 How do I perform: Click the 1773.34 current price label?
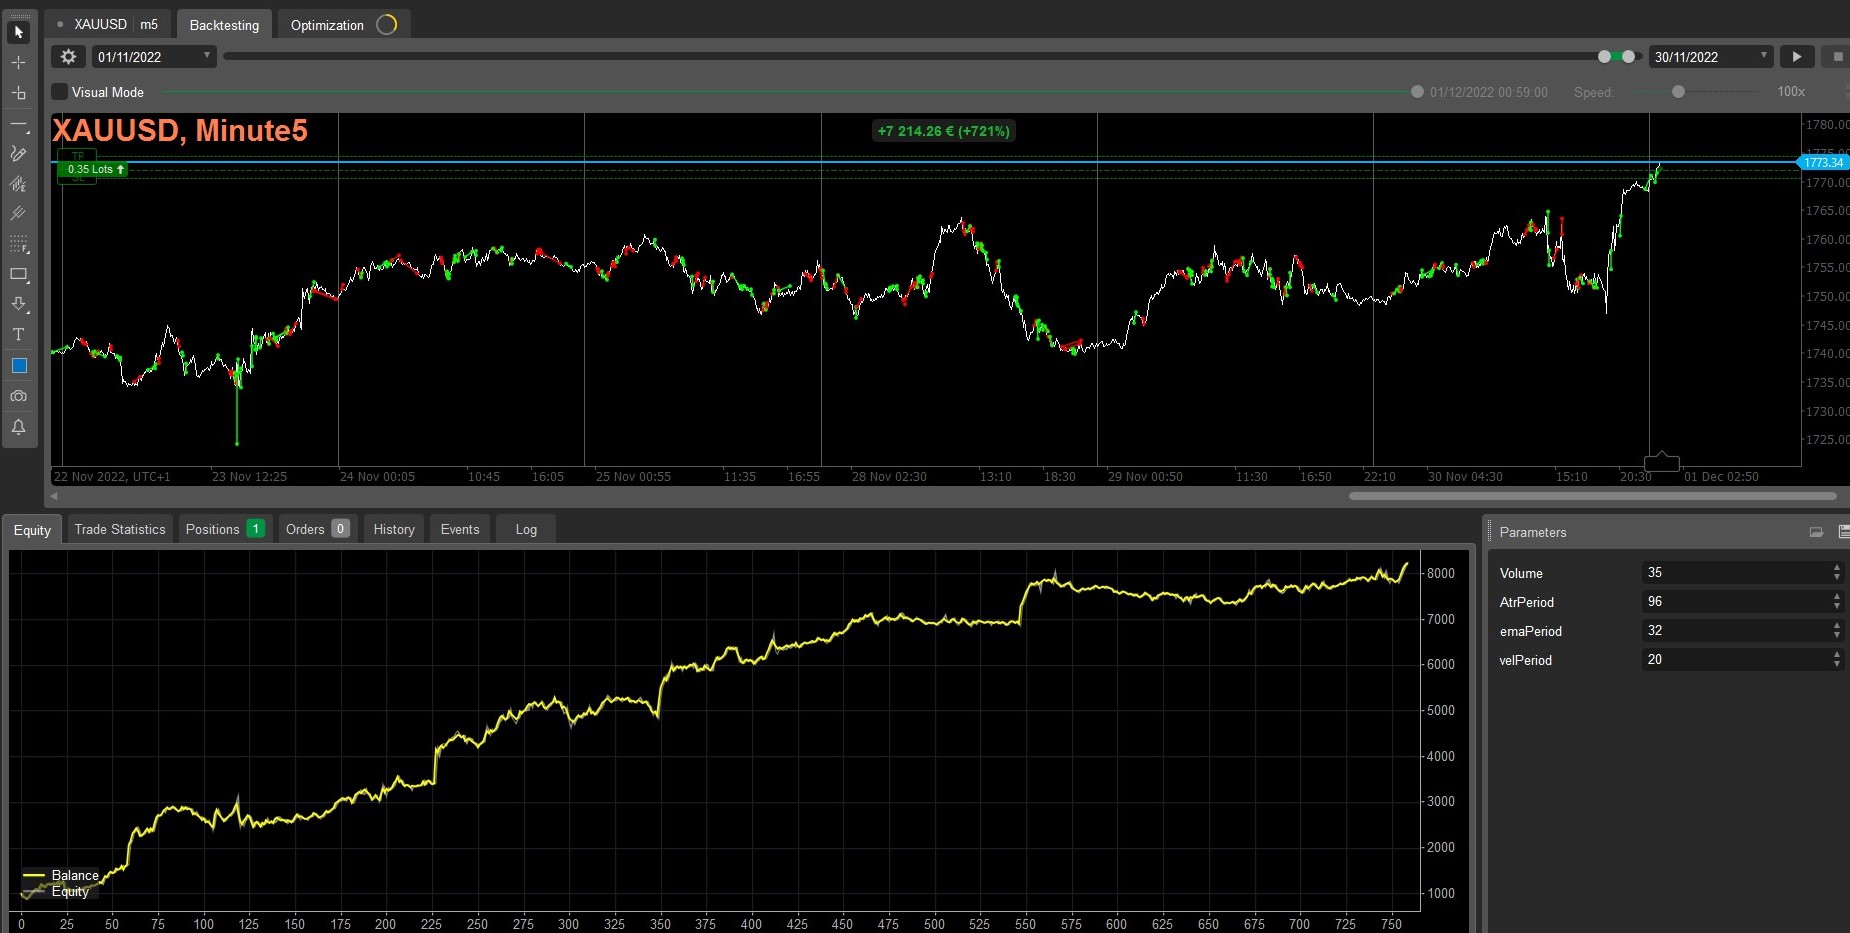pos(1823,162)
